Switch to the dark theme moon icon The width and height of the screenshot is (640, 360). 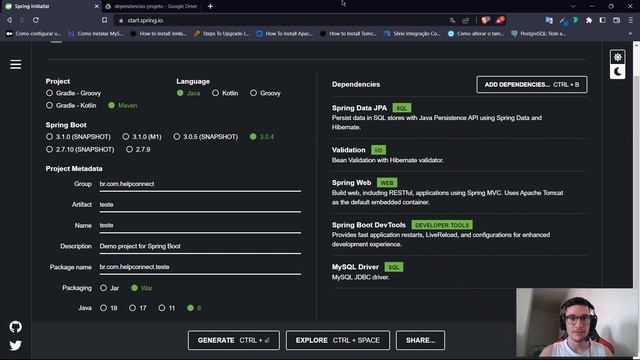(x=618, y=72)
